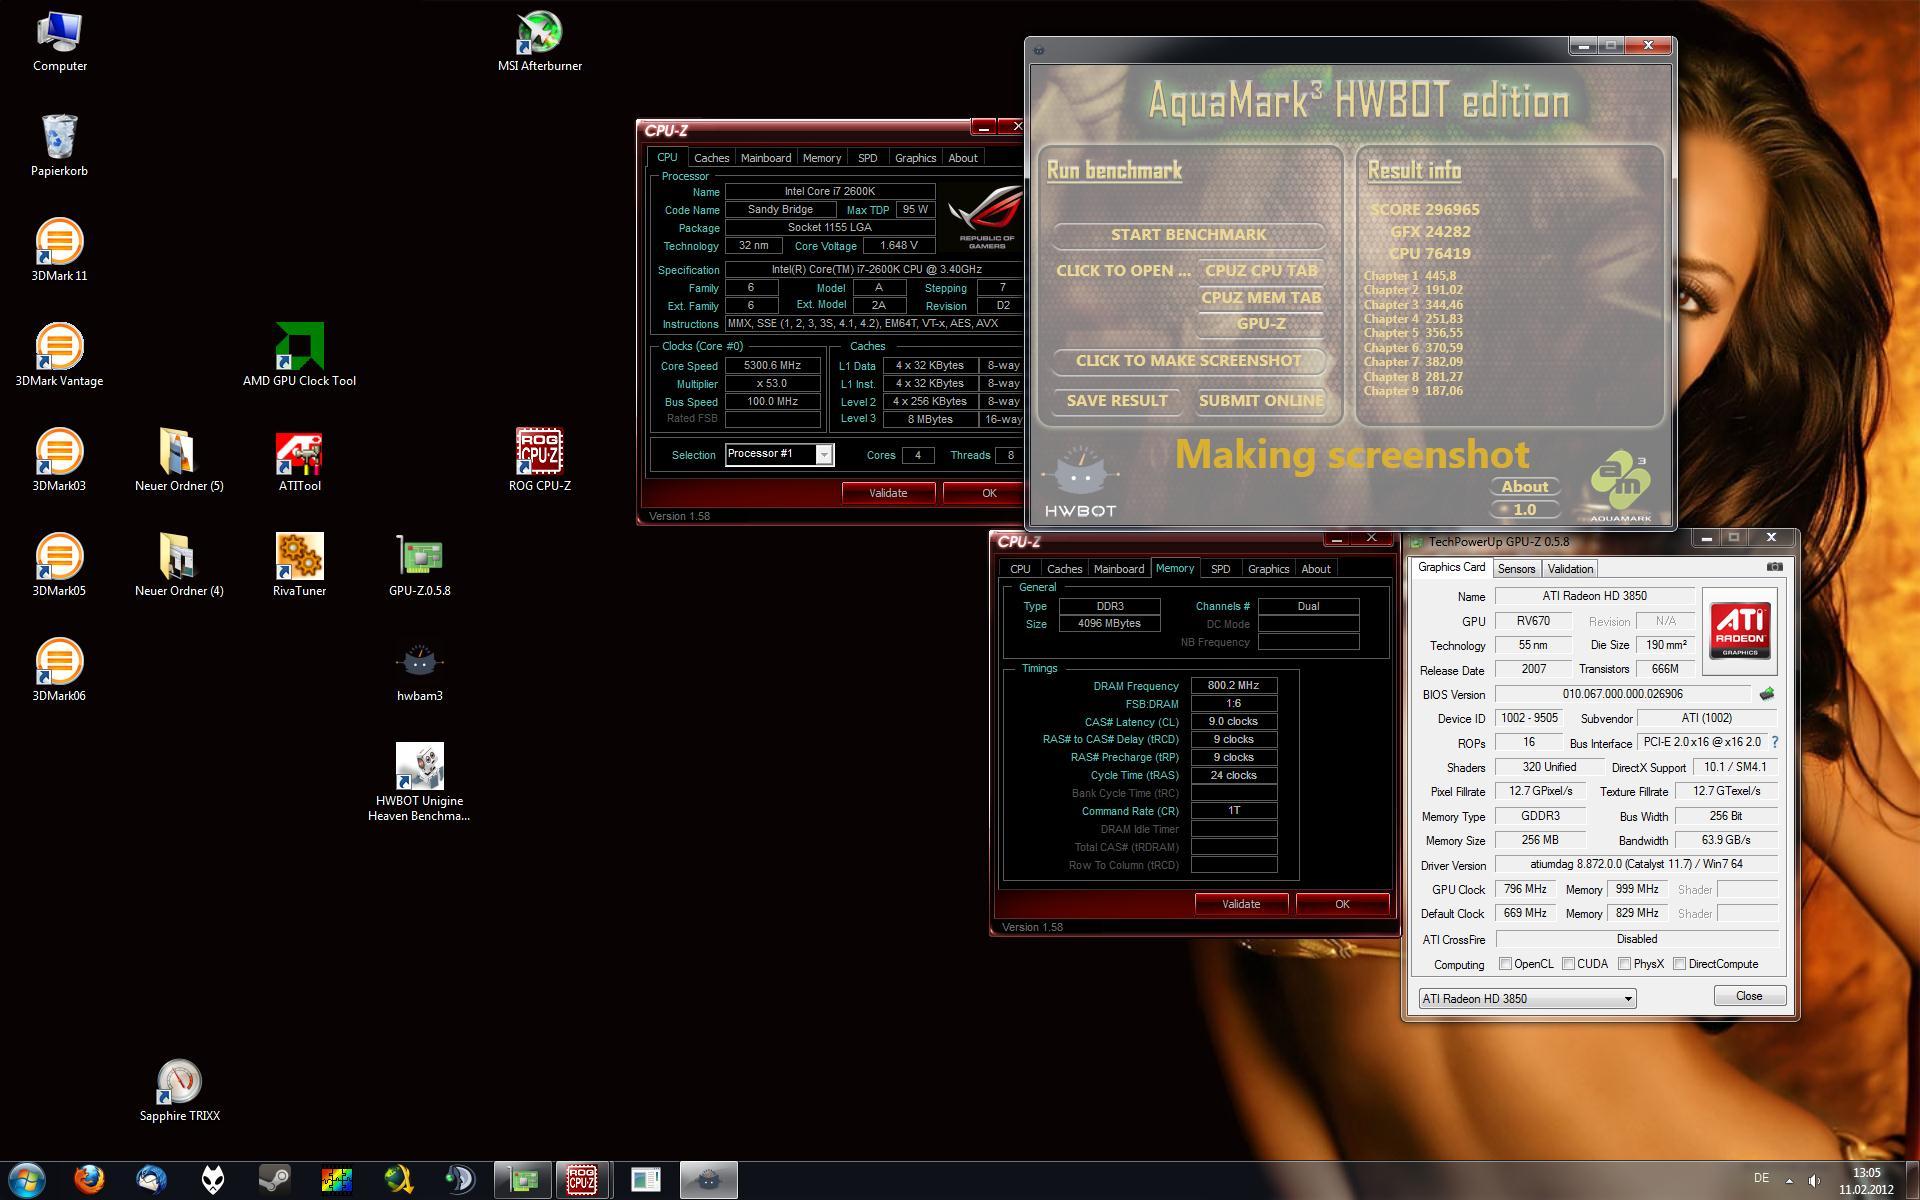The width and height of the screenshot is (1920, 1200).
Task: Click the BIOS save icon in GPU-Z
Action: pyautogui.click(x=1767, y=693)
